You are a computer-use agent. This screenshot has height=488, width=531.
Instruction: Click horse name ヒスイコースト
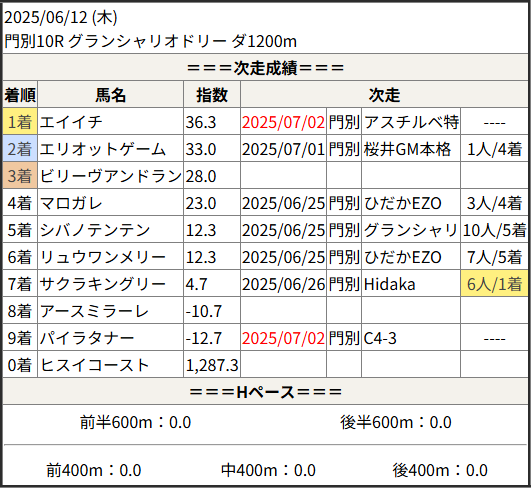tap(94, 365)
